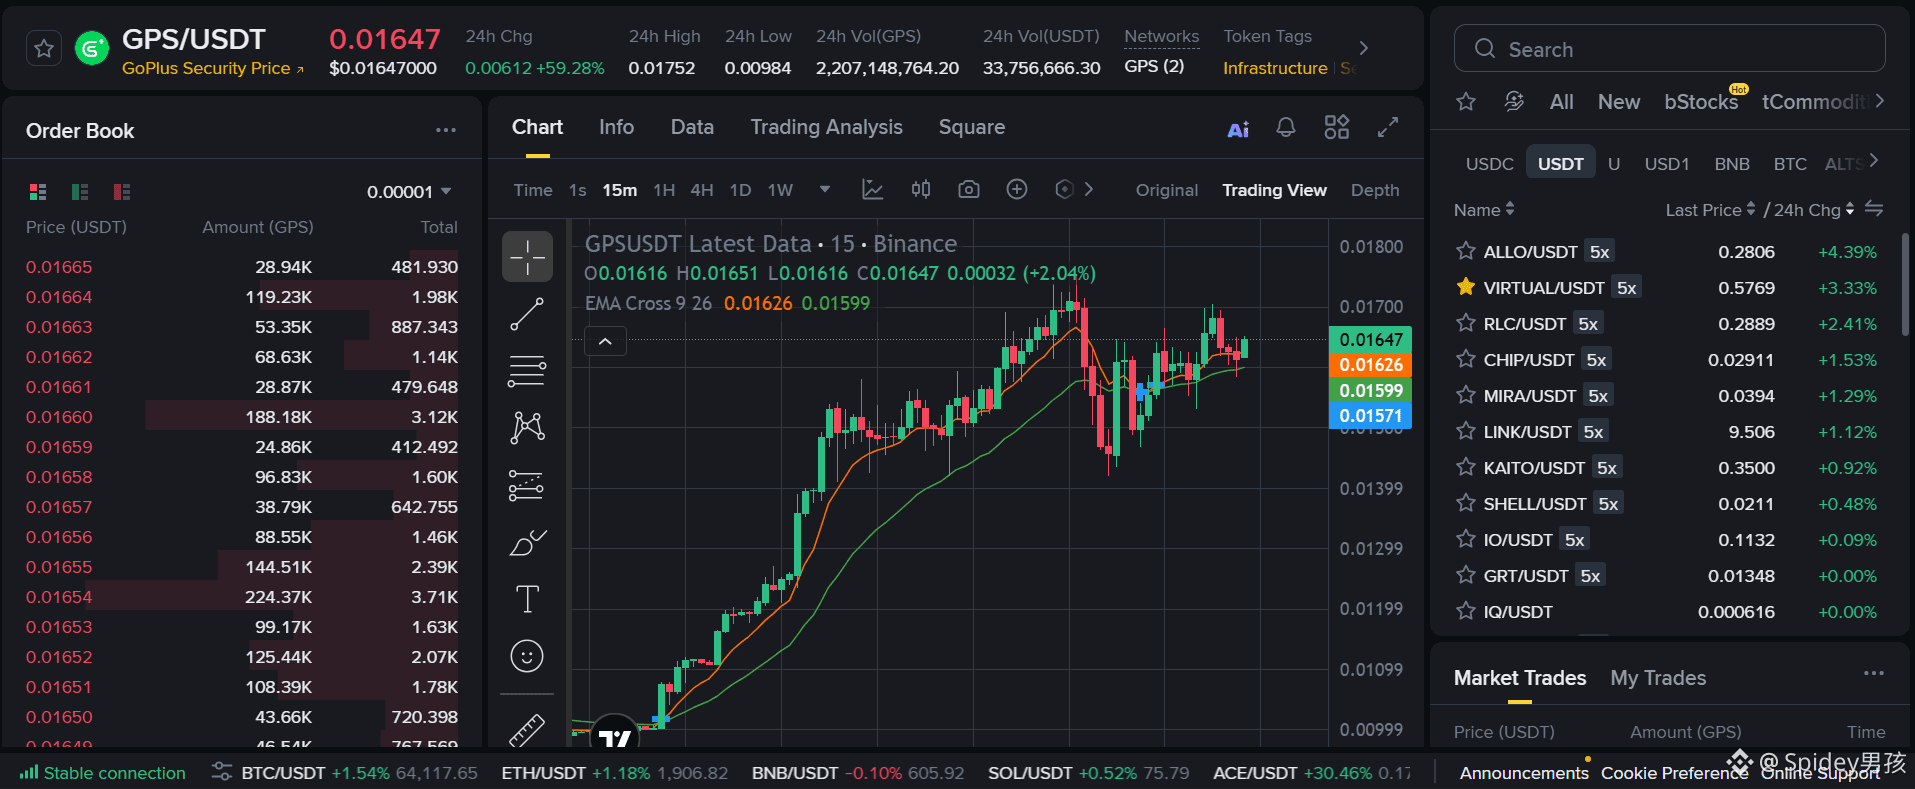Favorite the RLC/USDT pair

pyautogui.click(x=1466, y=323)
